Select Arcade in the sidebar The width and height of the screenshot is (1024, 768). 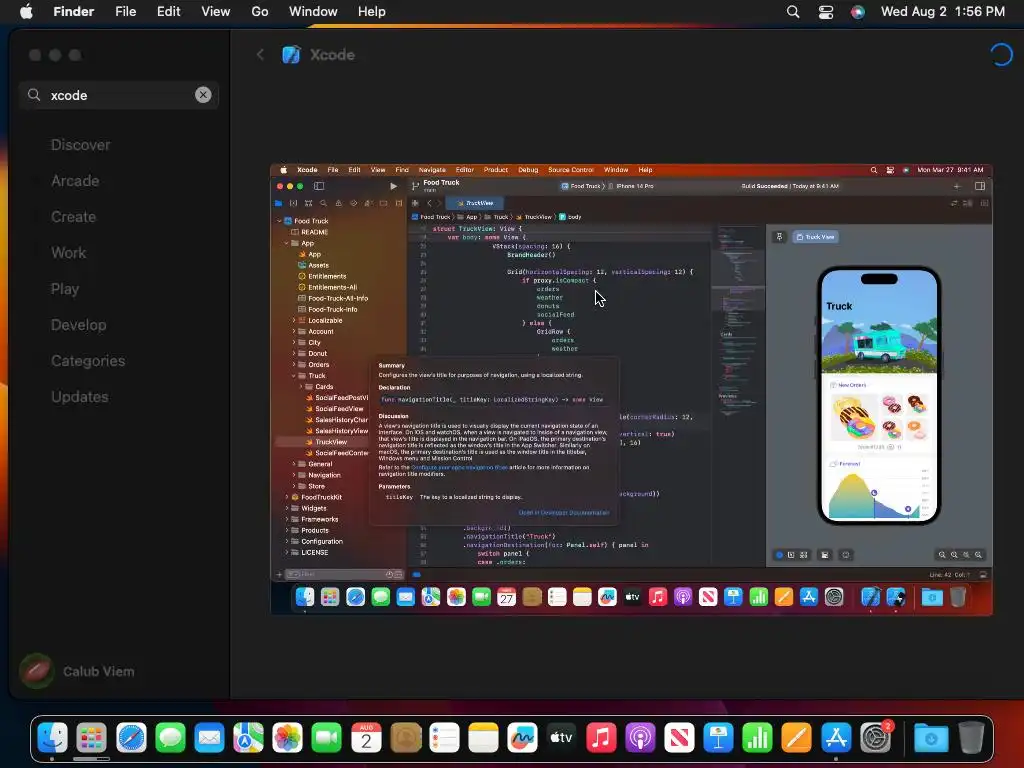pos(75,181)
